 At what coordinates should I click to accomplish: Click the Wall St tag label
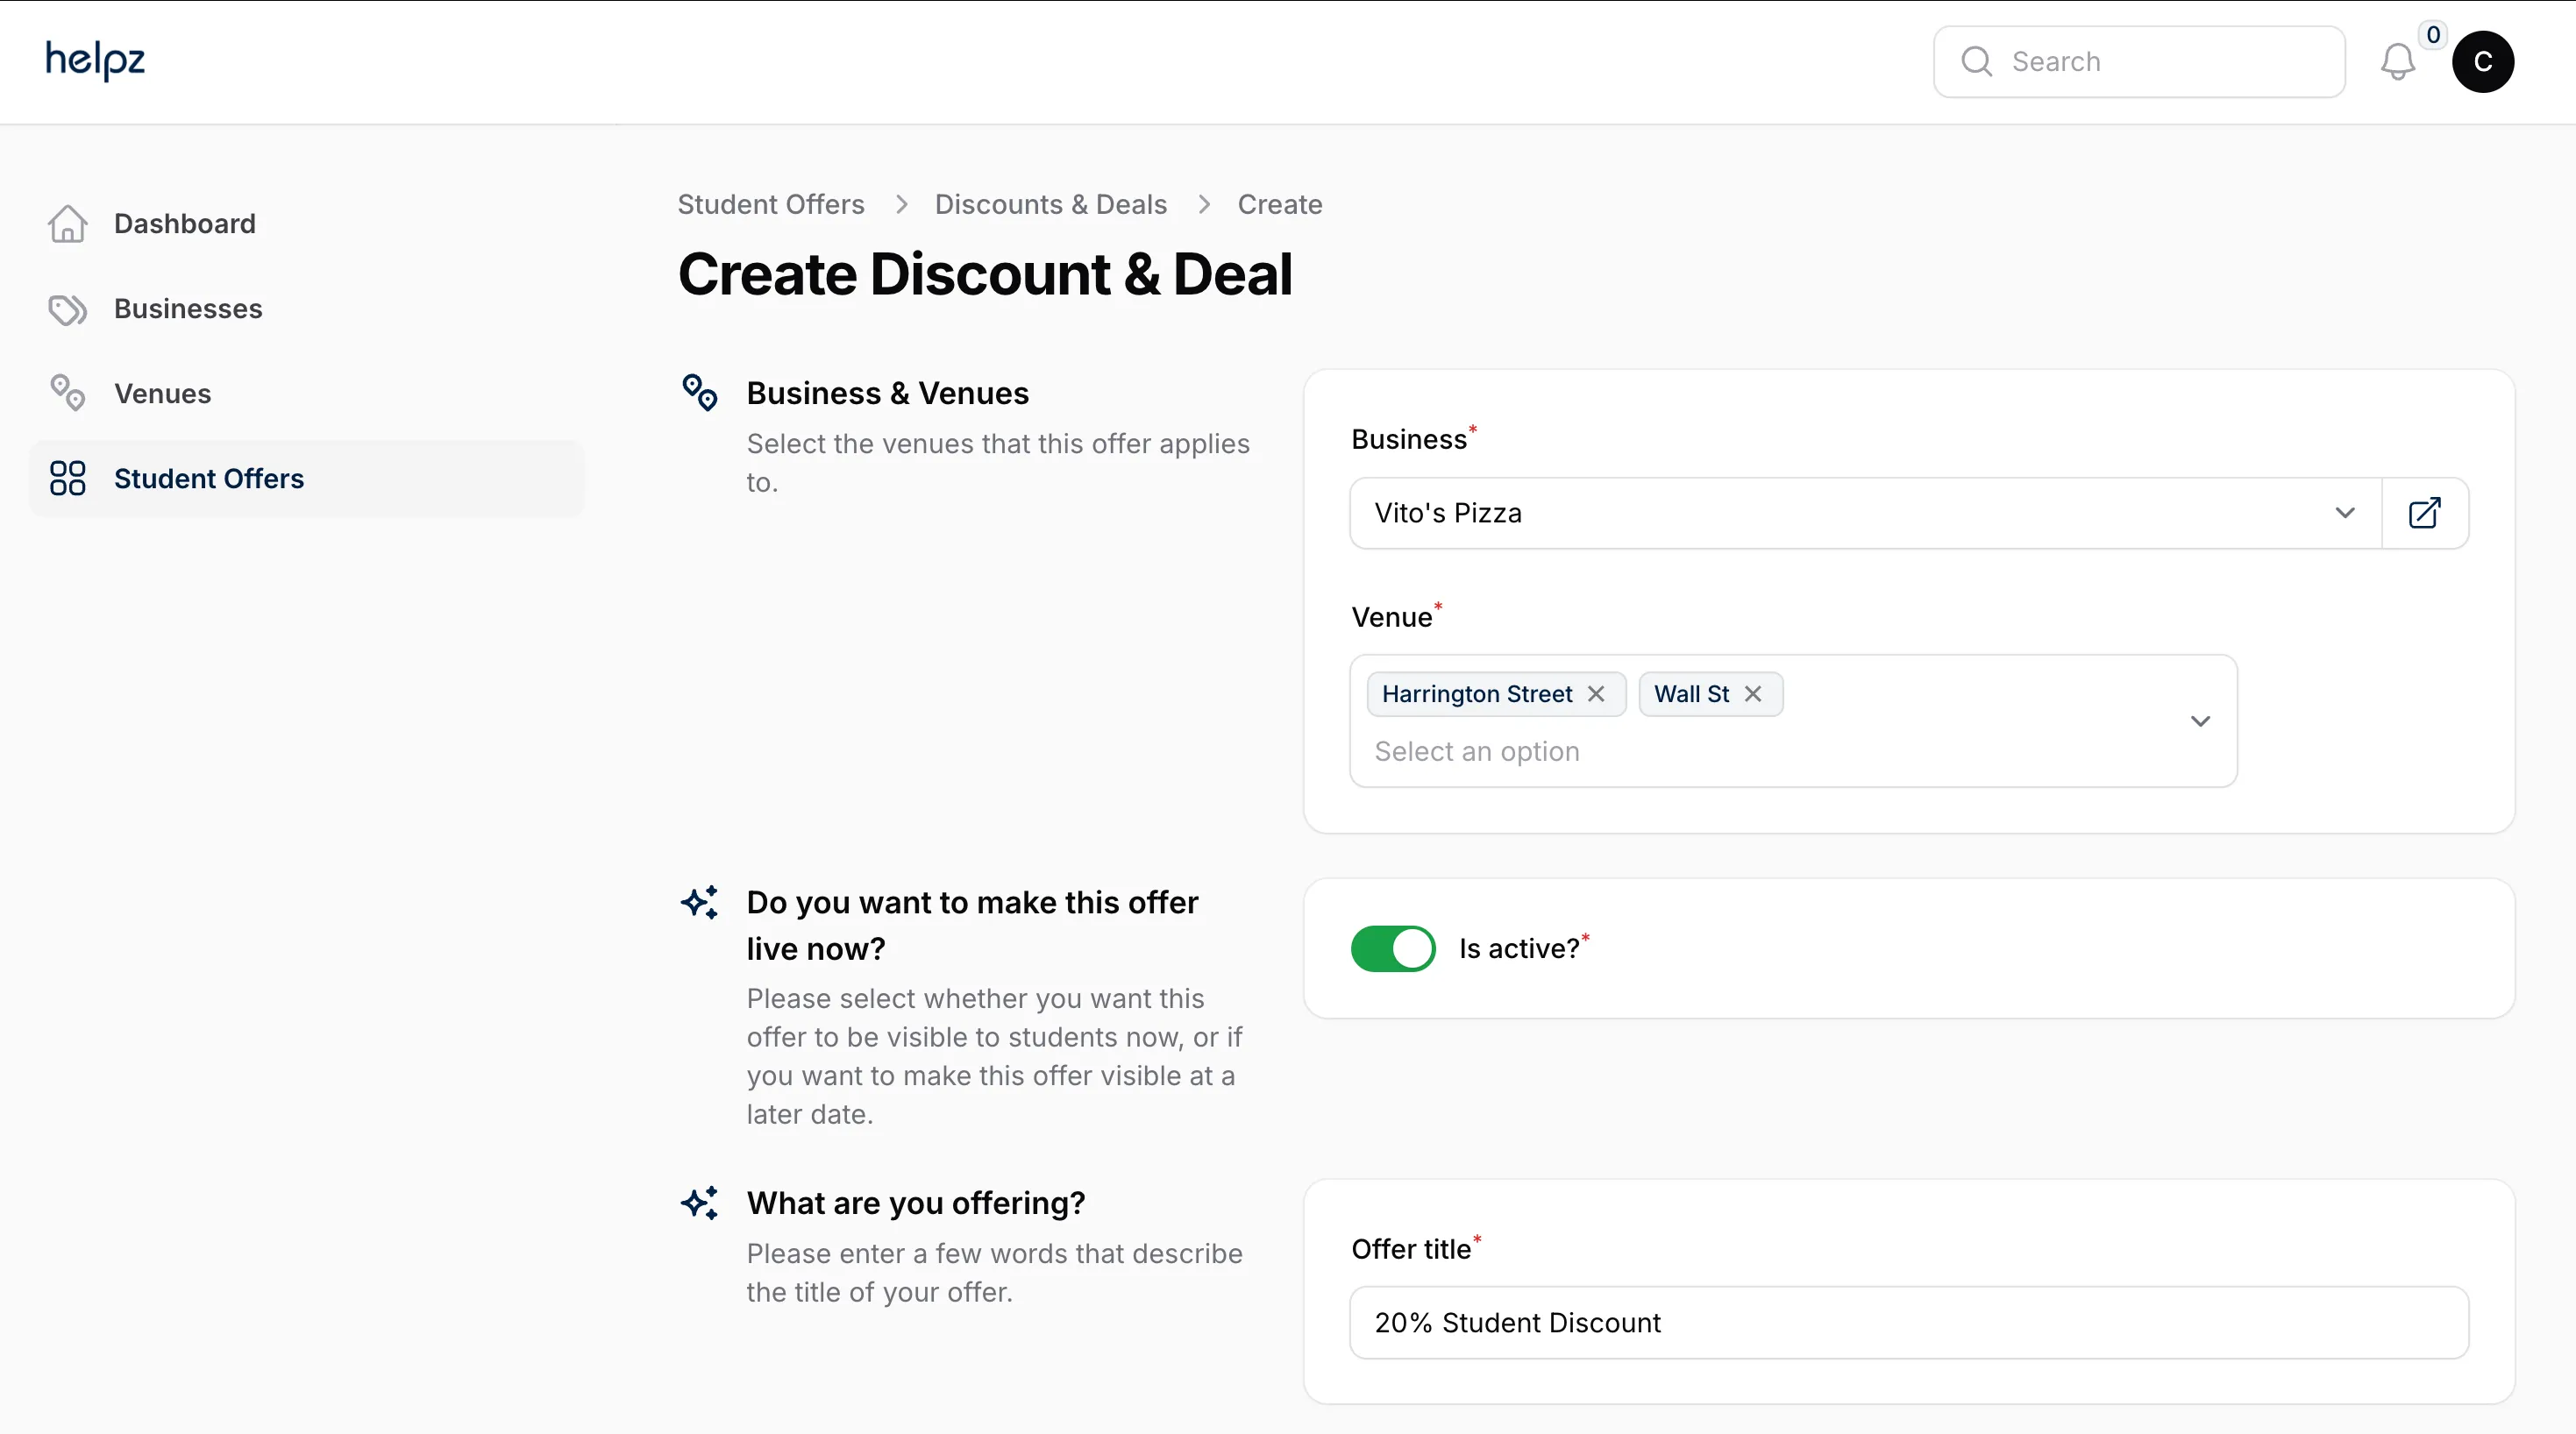1691,694
